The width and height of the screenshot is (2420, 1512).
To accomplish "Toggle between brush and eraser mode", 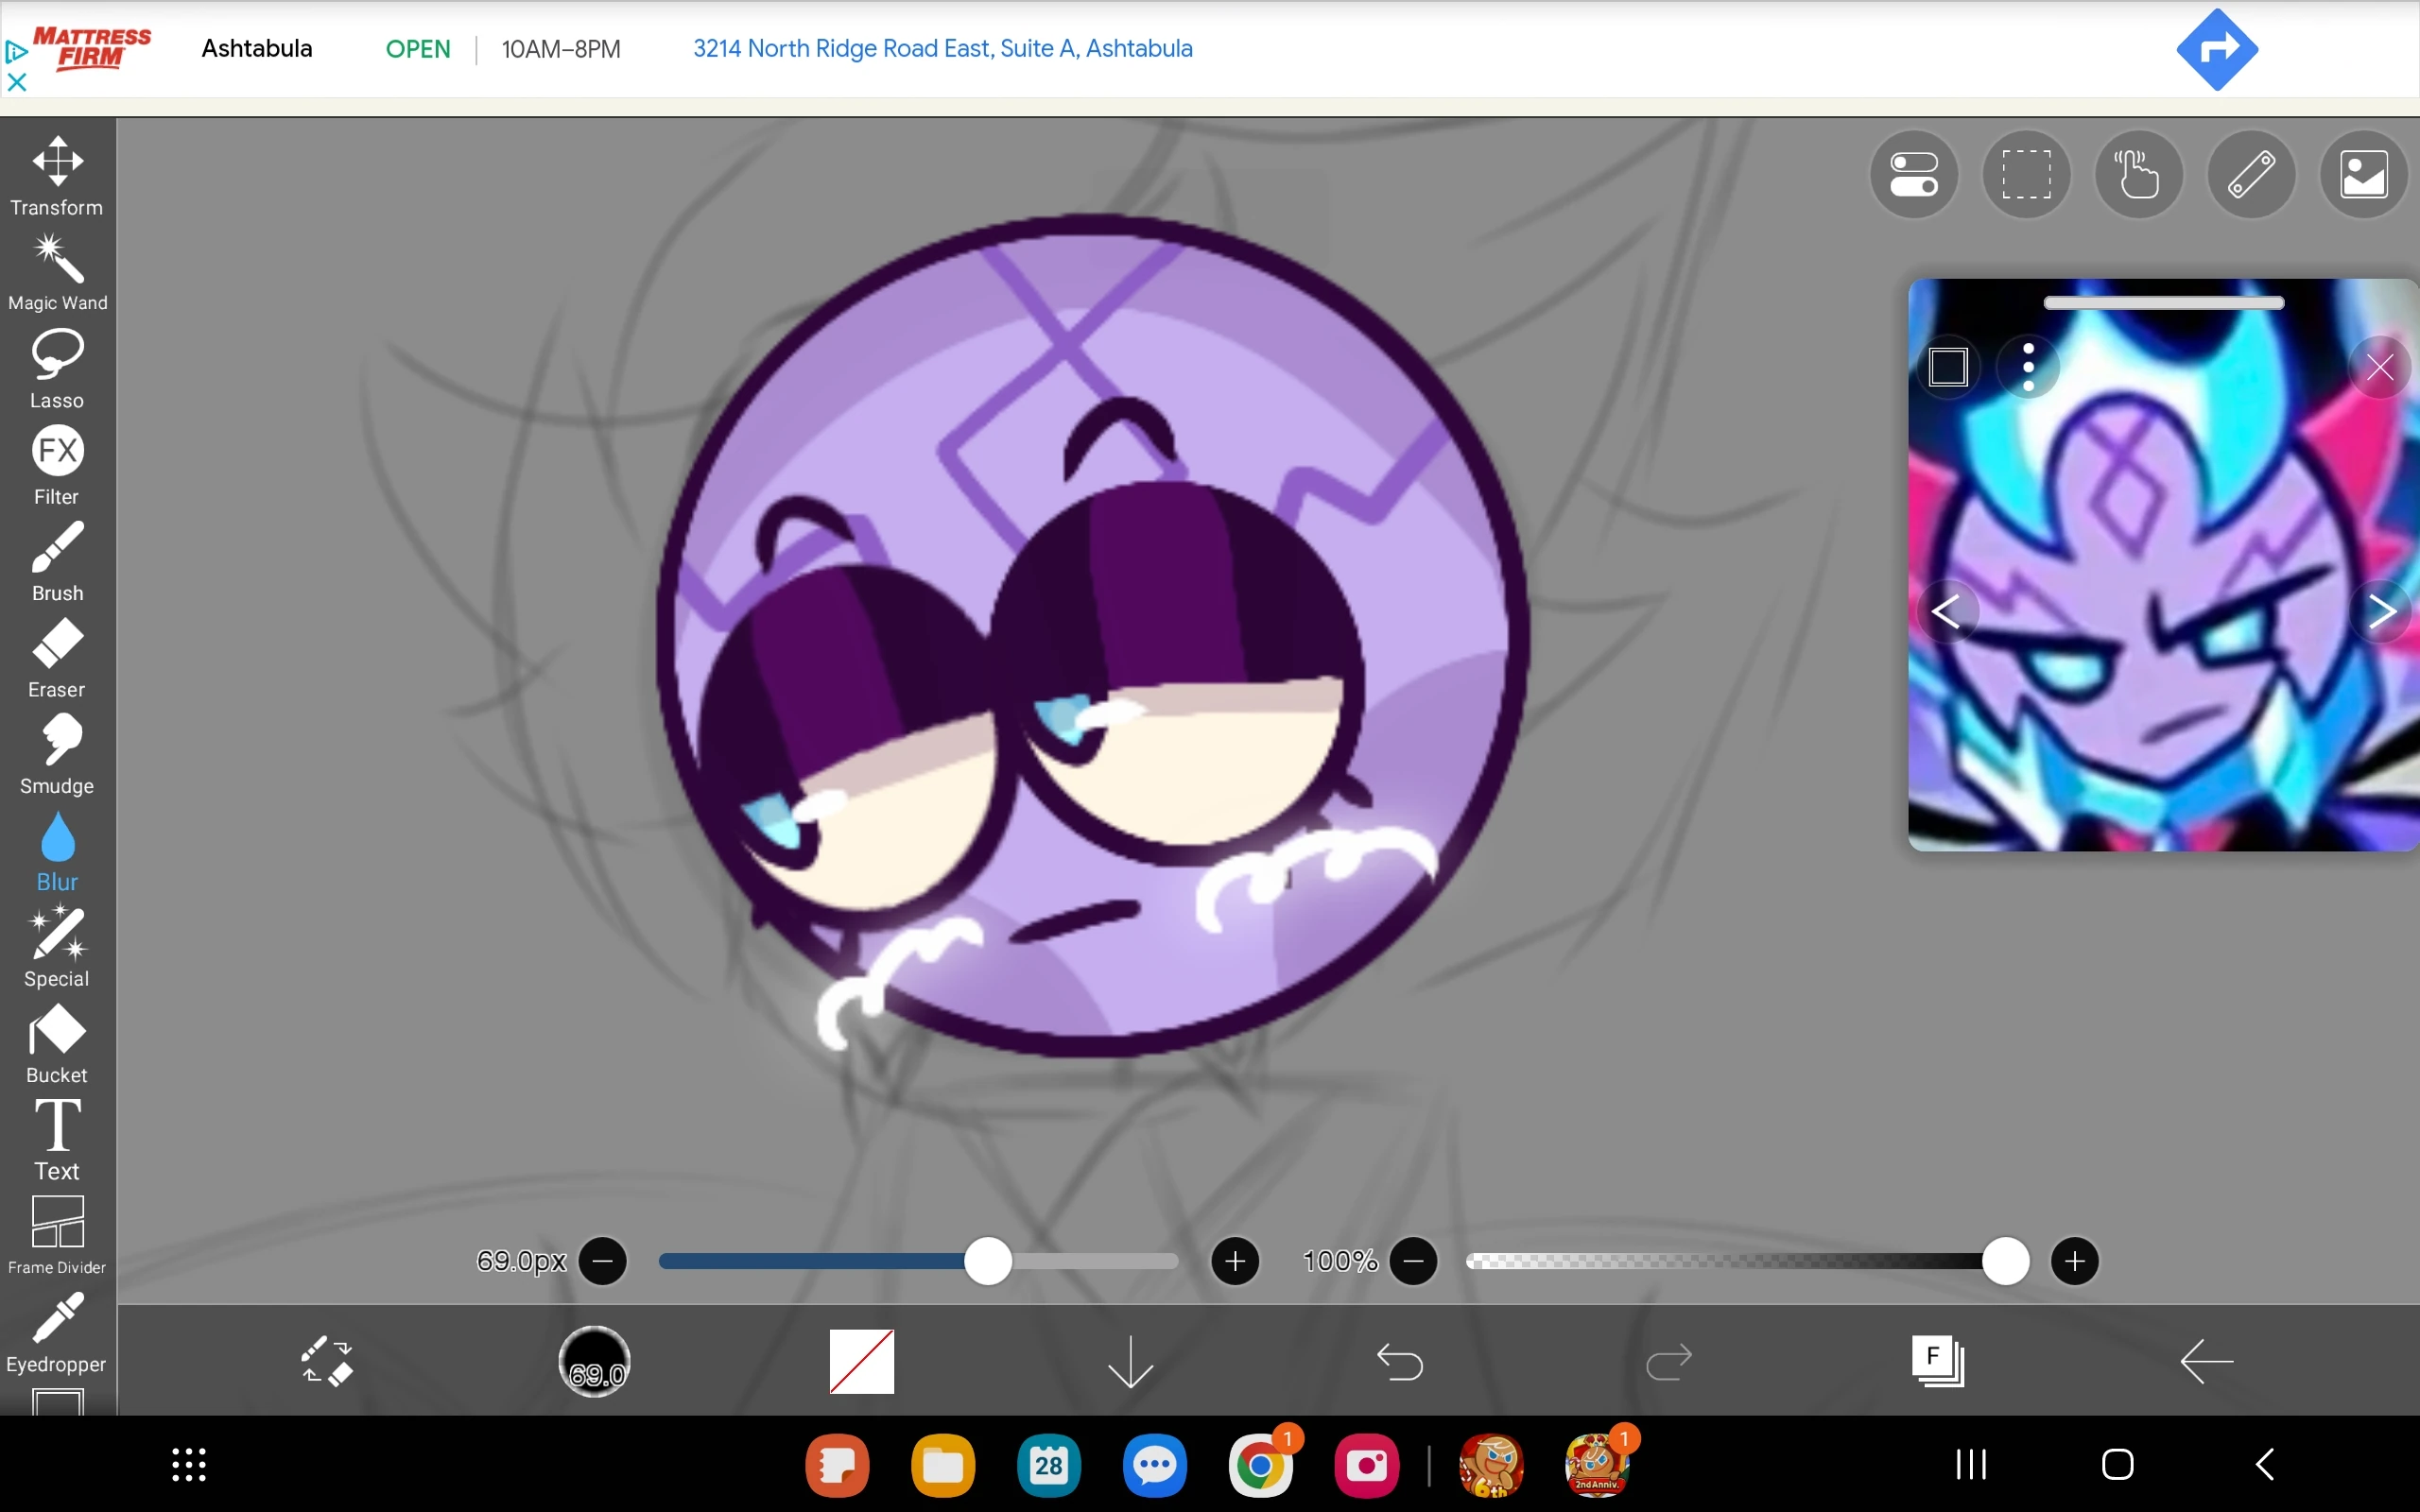I will 329,1360.
